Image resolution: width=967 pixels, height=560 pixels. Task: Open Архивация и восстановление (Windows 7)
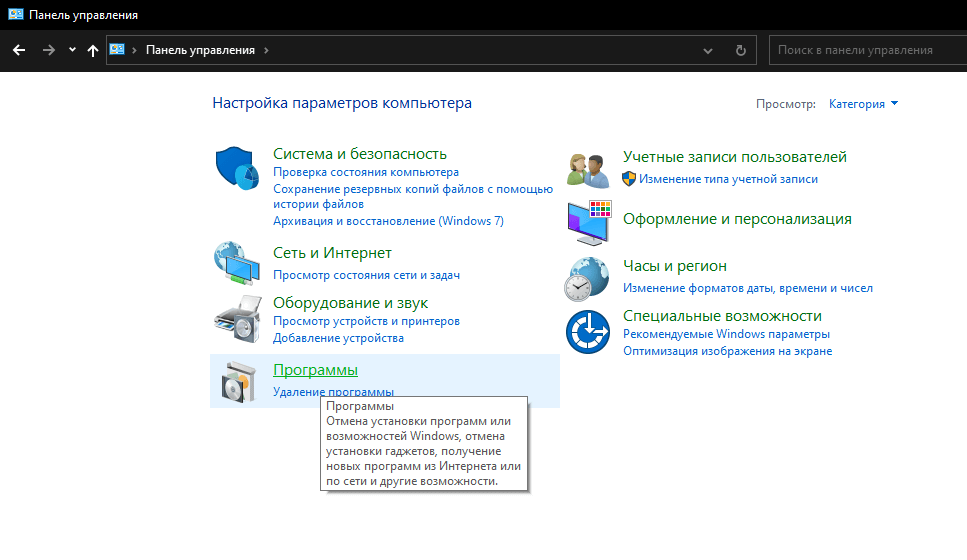tap(389, 221)
